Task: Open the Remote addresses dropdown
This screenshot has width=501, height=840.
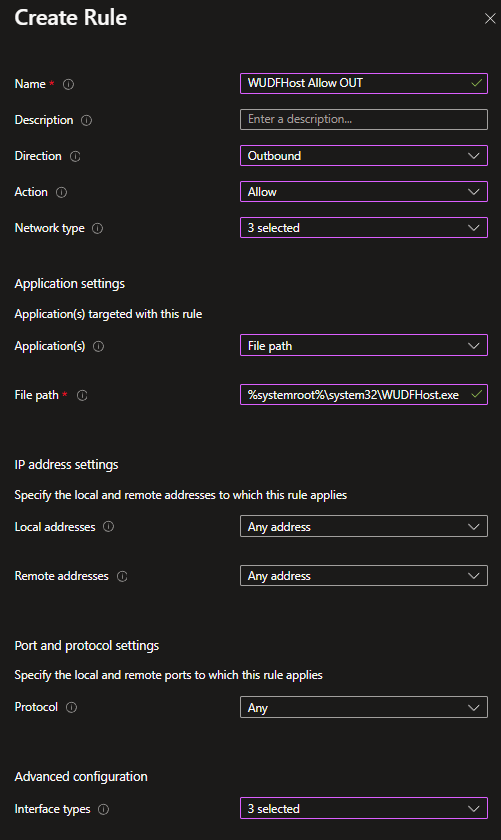Action: pos(364,576)
